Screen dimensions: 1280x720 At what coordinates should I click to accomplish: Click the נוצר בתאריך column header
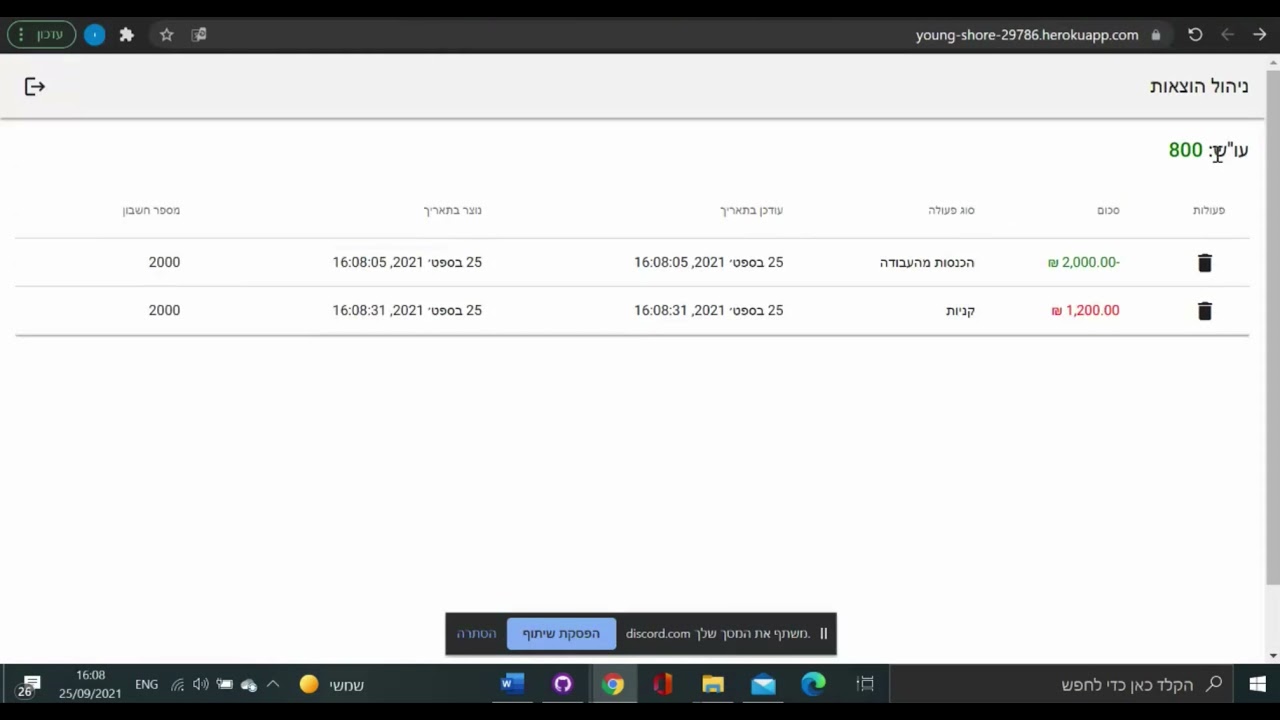452,211
